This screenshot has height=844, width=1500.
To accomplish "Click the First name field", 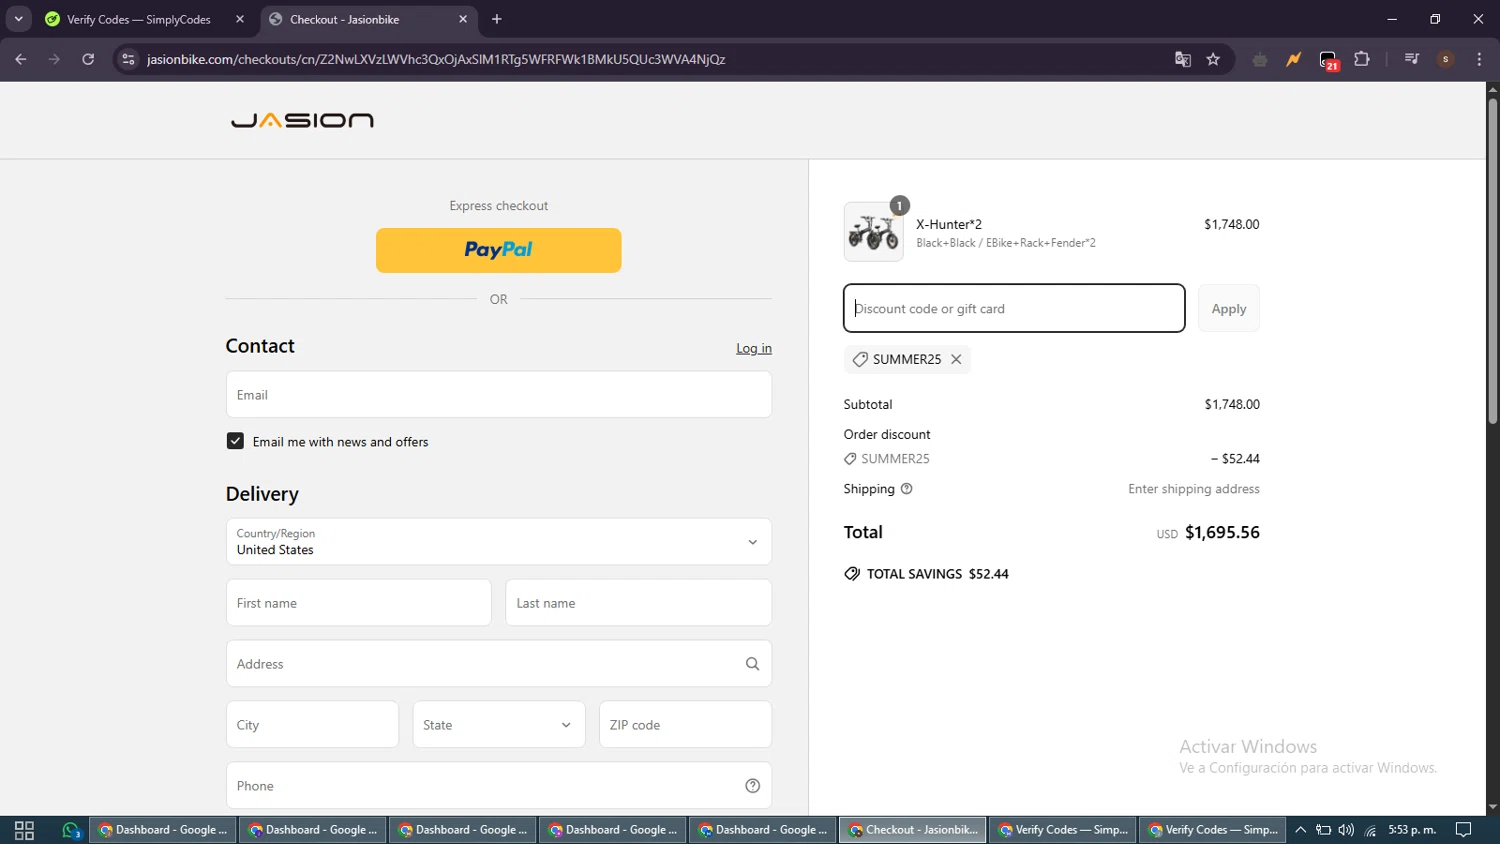I will [359, 603].
